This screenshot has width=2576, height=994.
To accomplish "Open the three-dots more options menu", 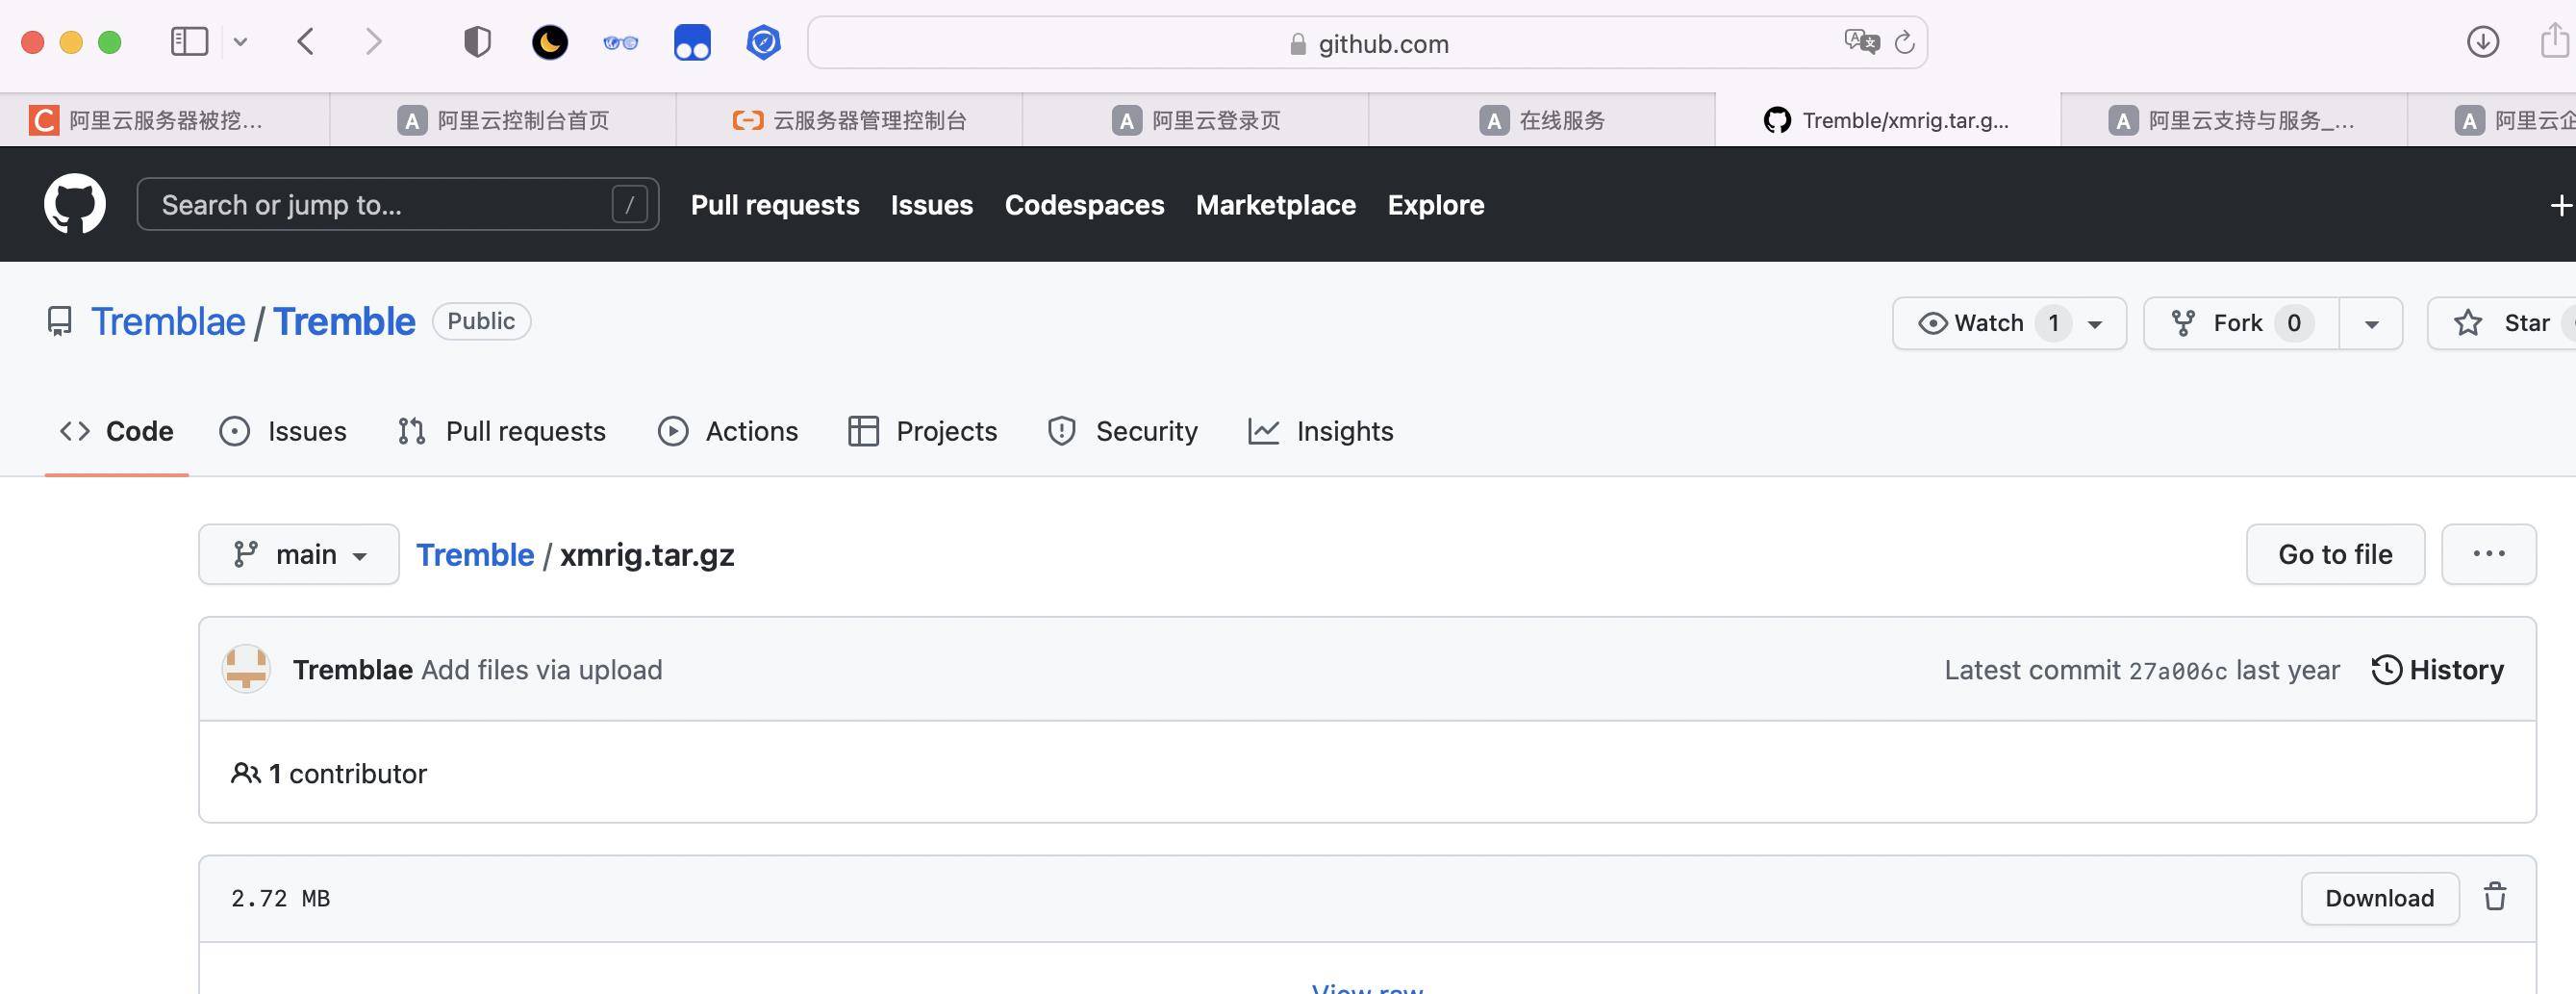I will [x=2488, y=554].
